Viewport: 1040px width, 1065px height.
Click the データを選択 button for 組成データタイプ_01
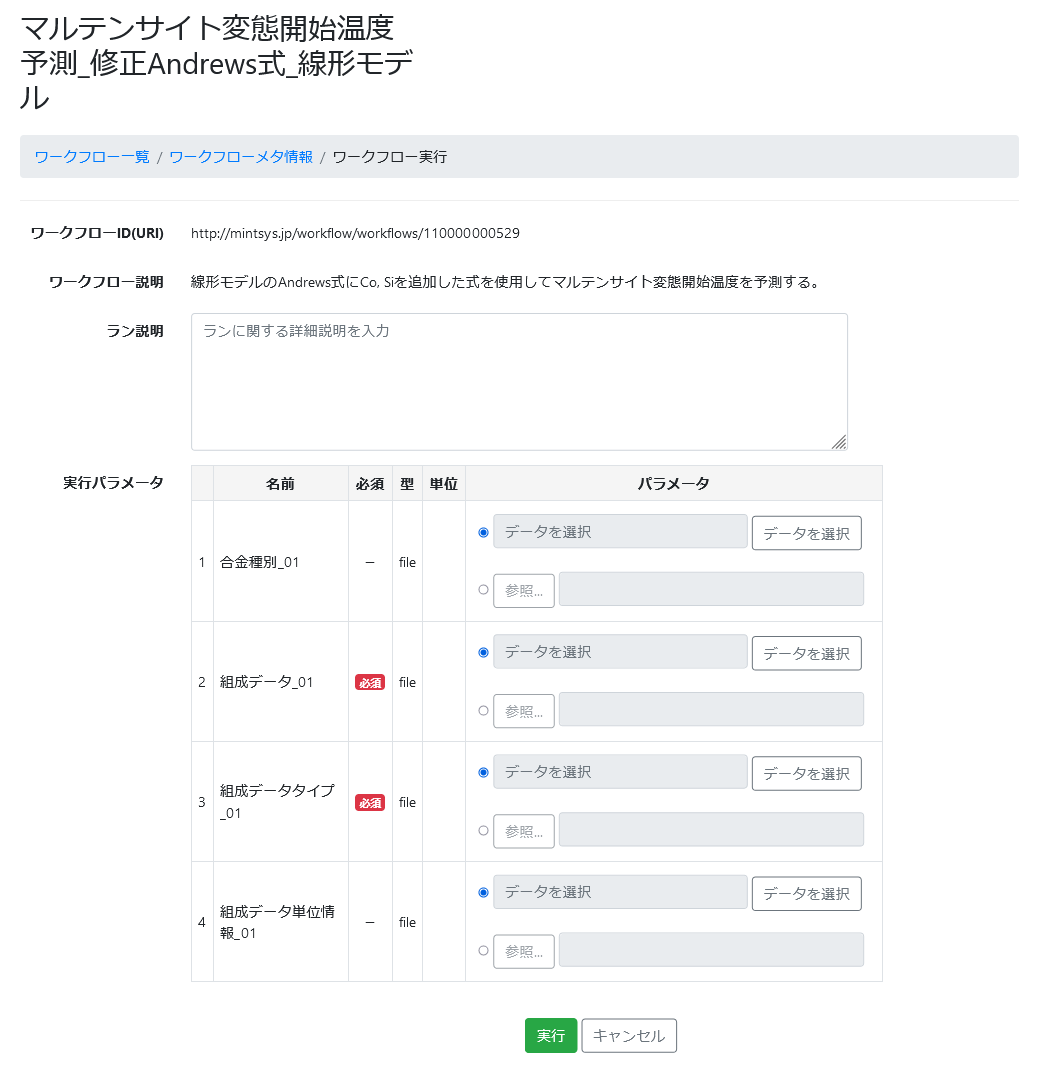click(806, 774)
